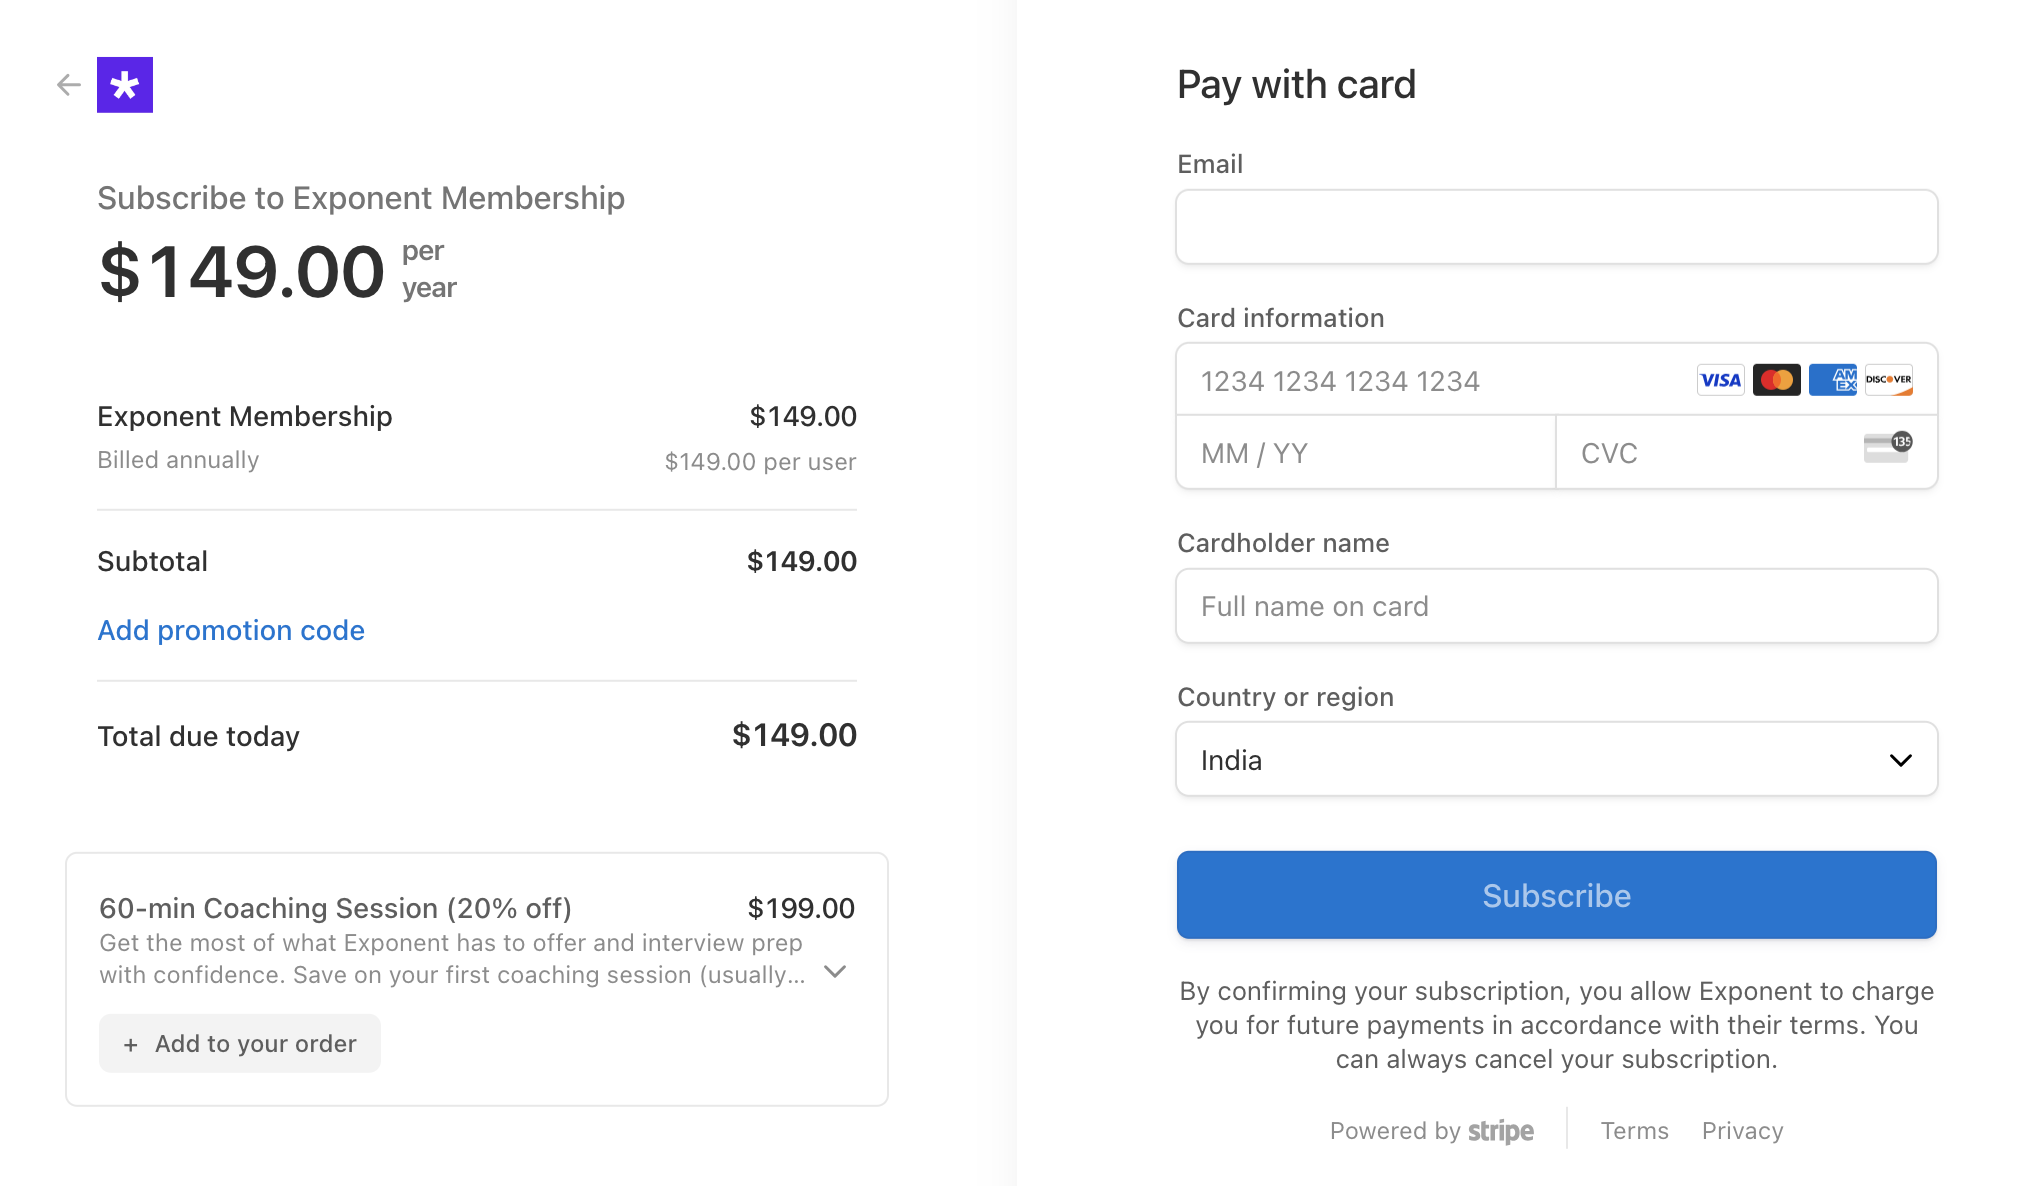Collapse the country selector showing India
Viewport: 2030px width, 1186px height.
coord(1899,760)
